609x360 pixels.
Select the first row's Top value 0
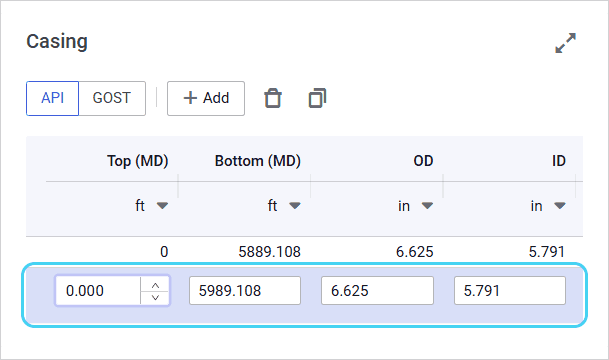click(x=164, y=252)
